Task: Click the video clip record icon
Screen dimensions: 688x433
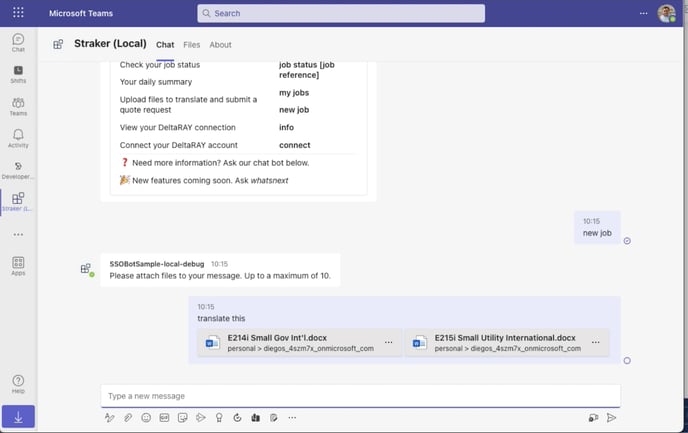Action: (x=593, y=418)
